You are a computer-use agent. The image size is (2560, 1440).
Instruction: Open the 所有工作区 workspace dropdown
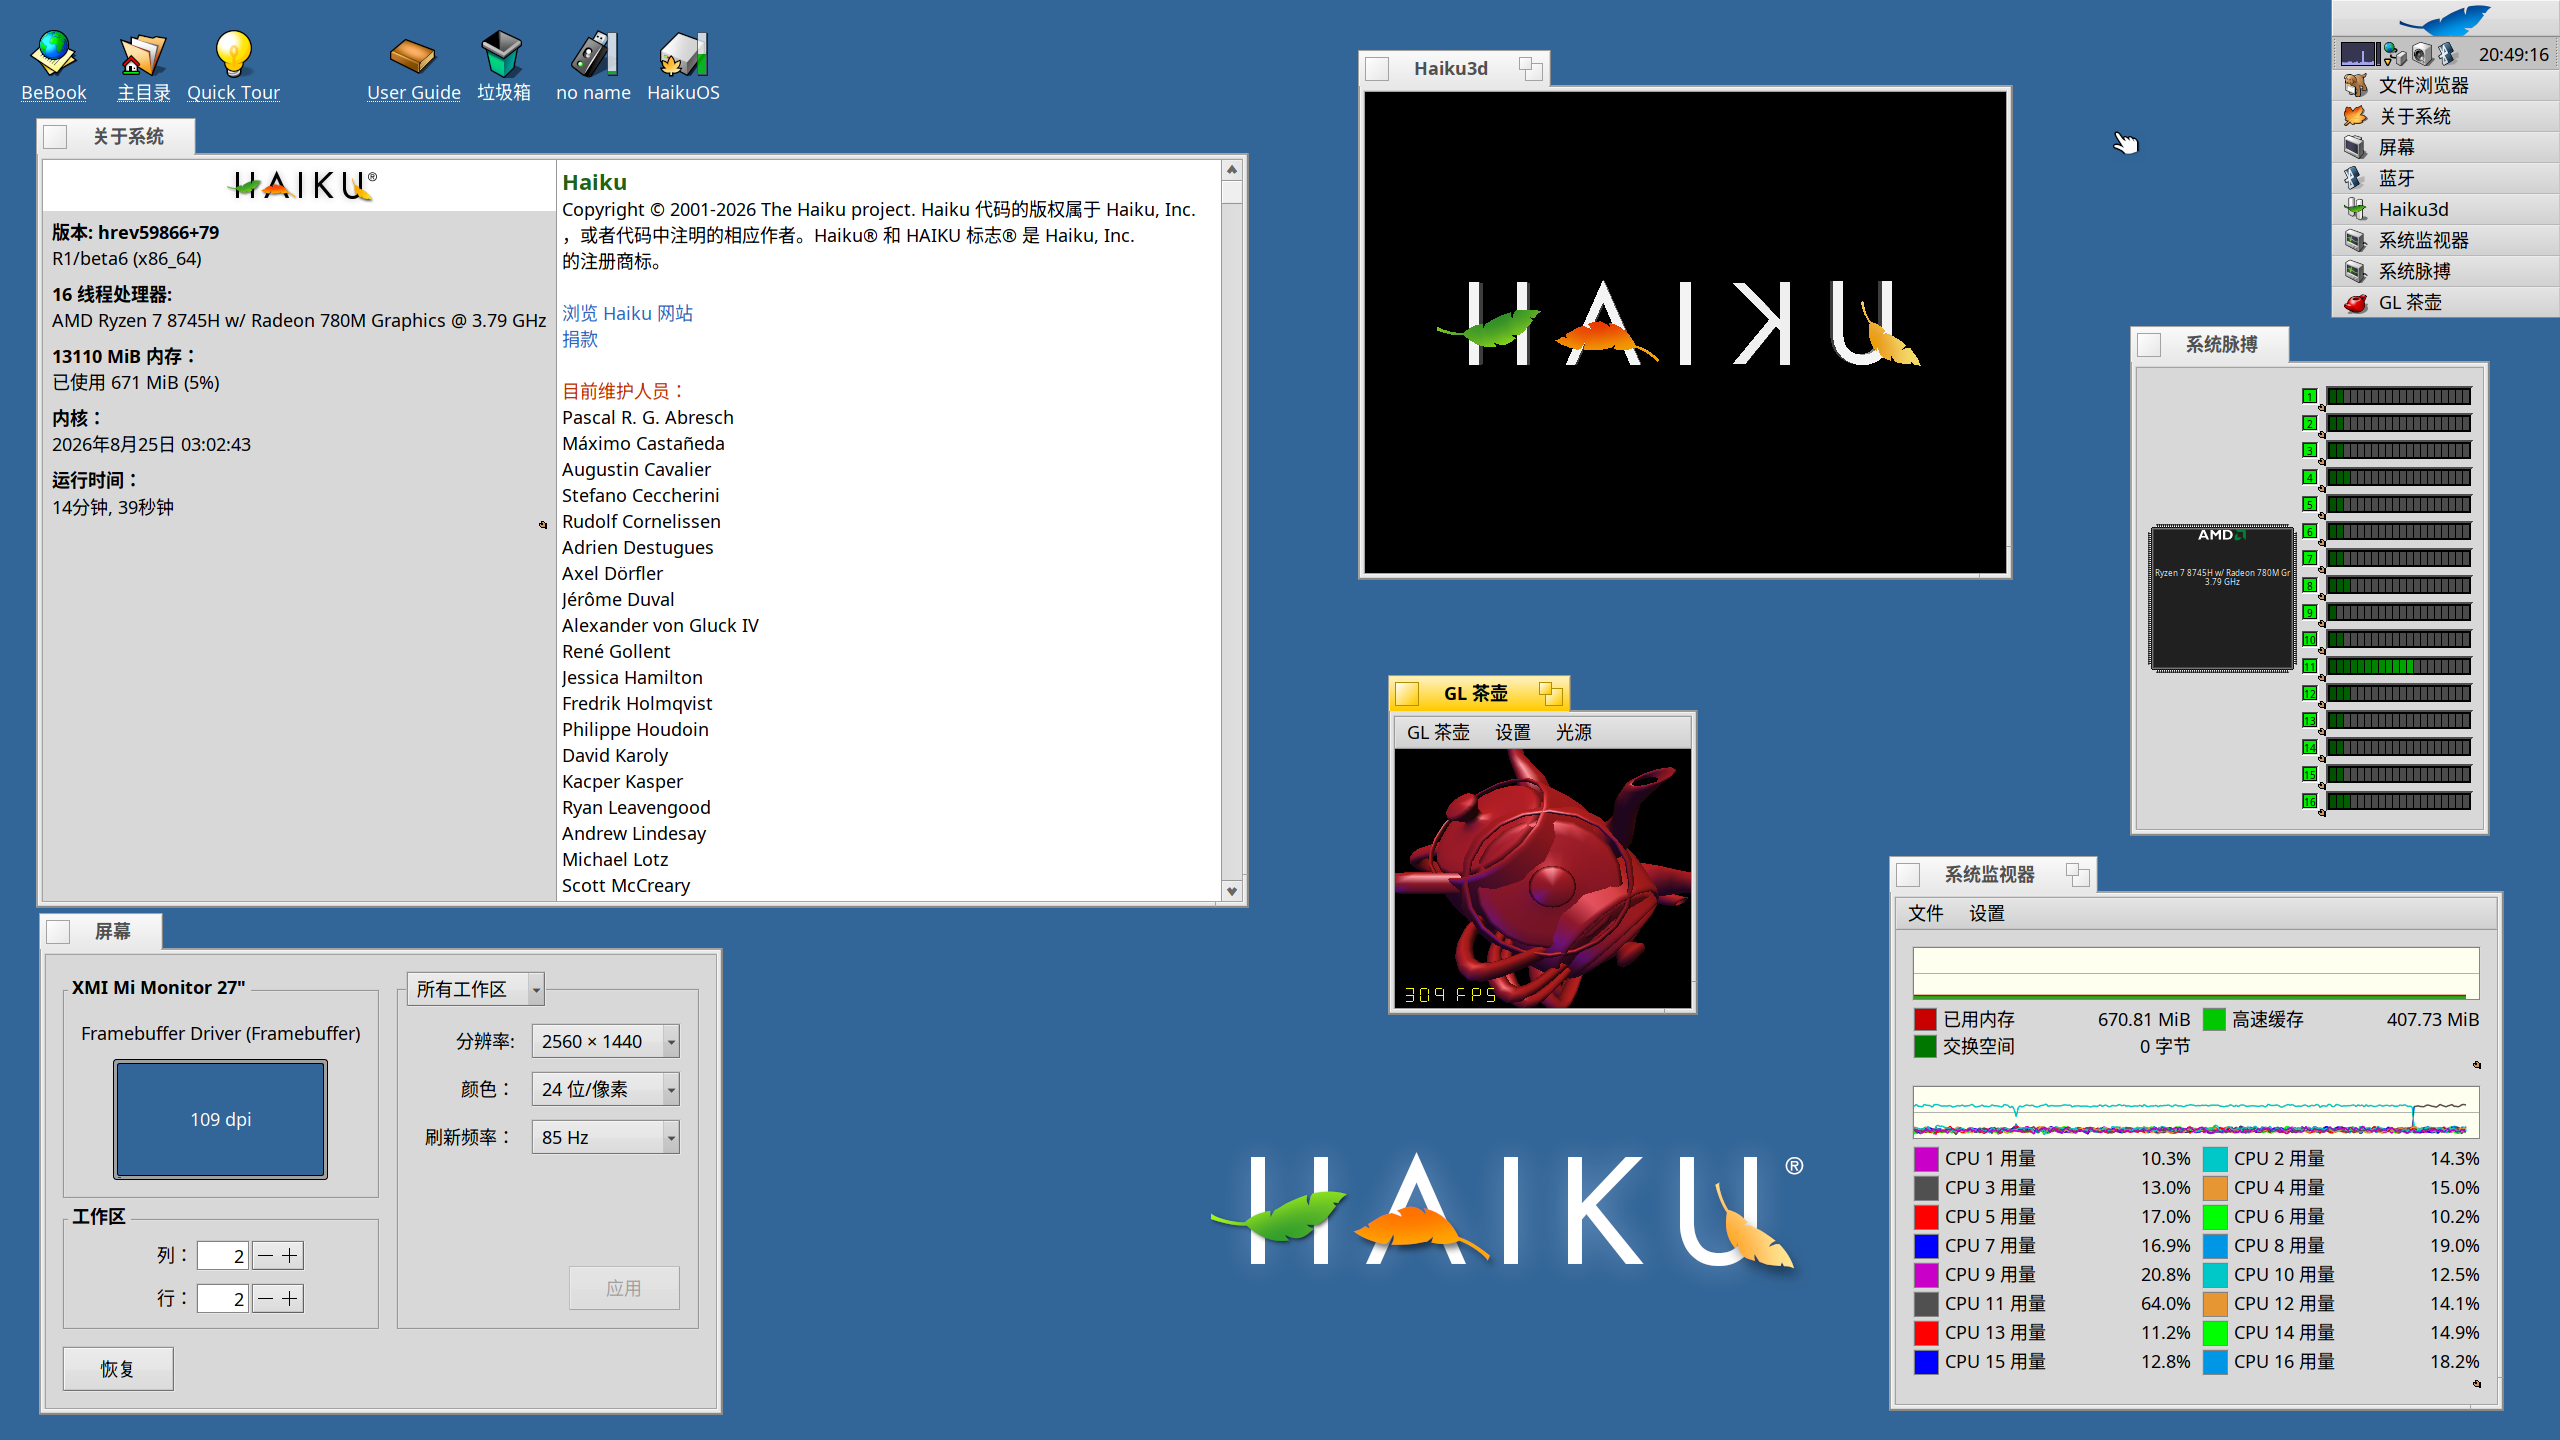click(x=476, y=989)
